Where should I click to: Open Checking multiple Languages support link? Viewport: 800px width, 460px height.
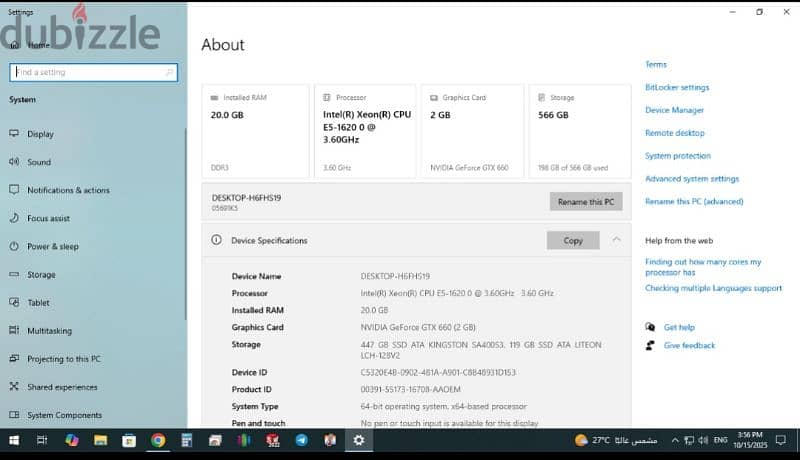tap(713, 288)
